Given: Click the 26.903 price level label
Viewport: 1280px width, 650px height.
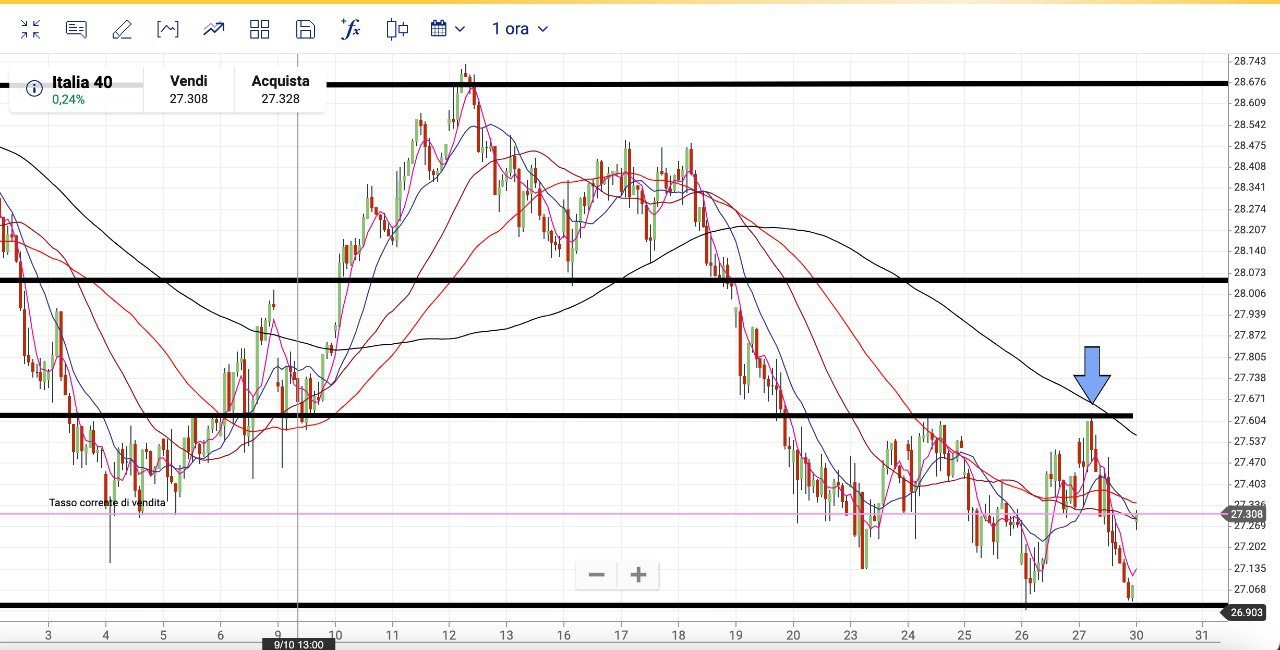Looking at the screenshot, I should (x=1247, y=612).
